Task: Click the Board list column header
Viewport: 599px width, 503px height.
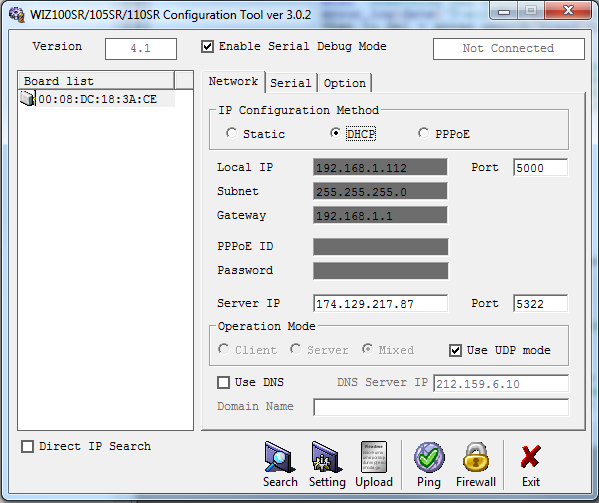Action: pyautogui.click(x=96, y=81)
